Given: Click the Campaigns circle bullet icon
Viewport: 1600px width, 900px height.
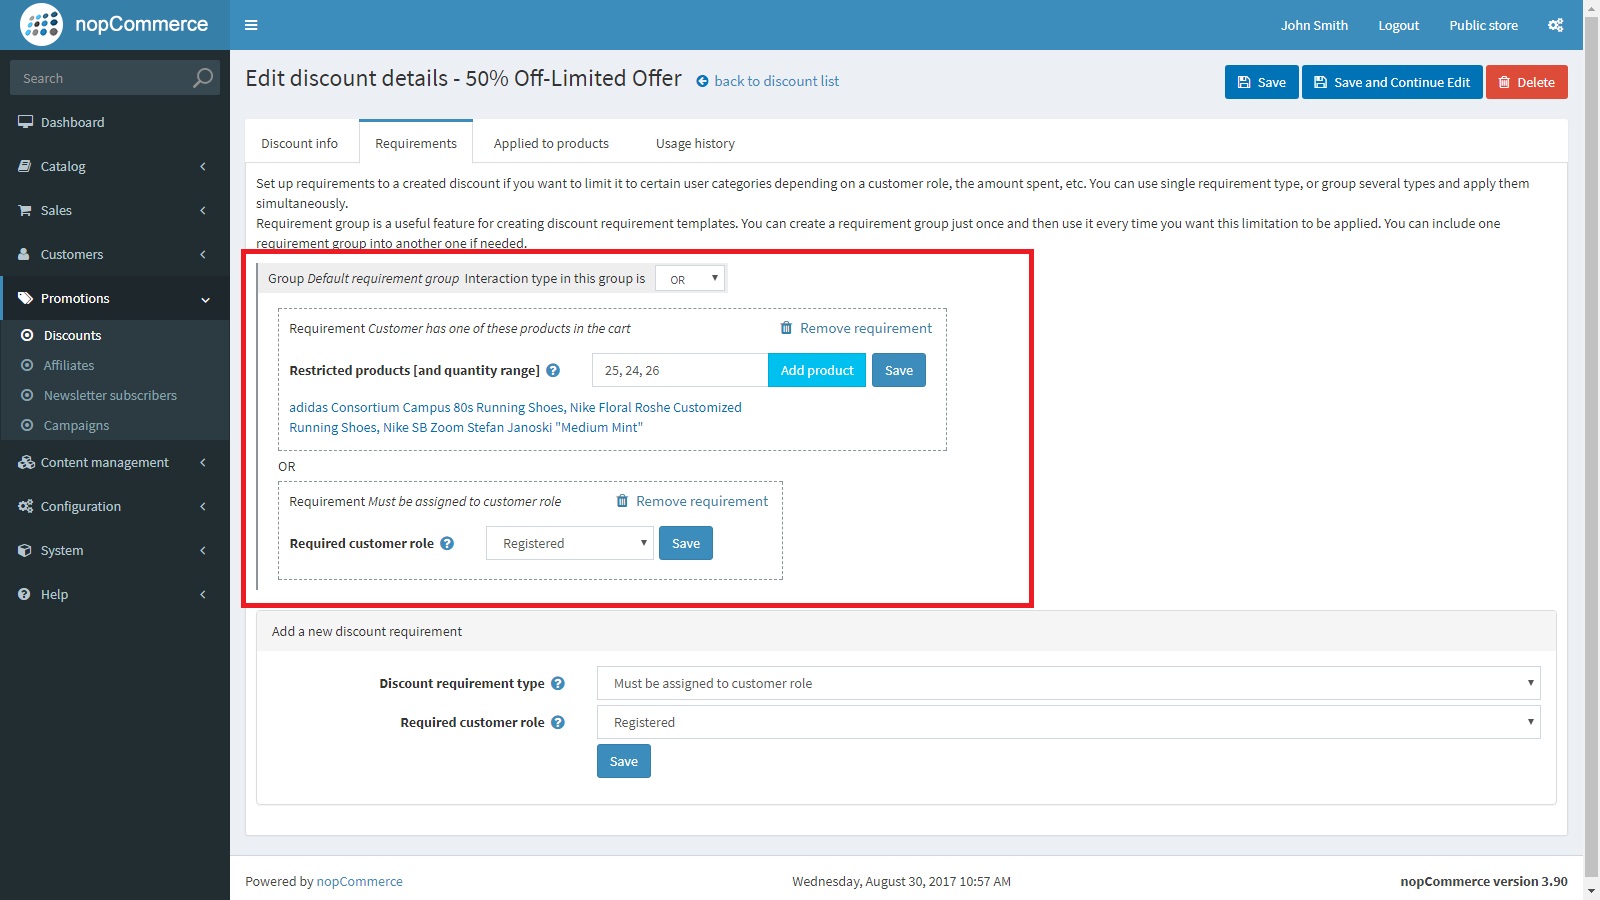Looking at the screenshot, I should click(x=27, y=425).
